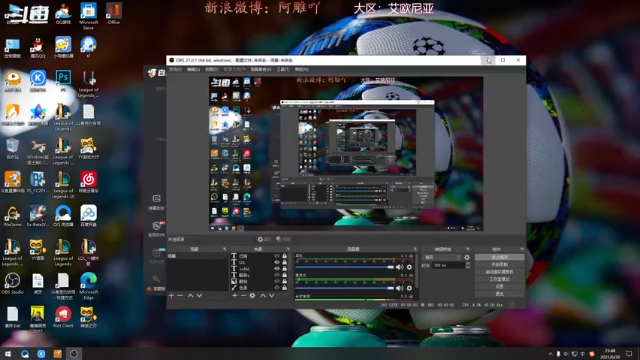Screen dimensions: 640x360
Task: Click the Audio Mixer vertical scrollbar
Action: coord(417,270)
